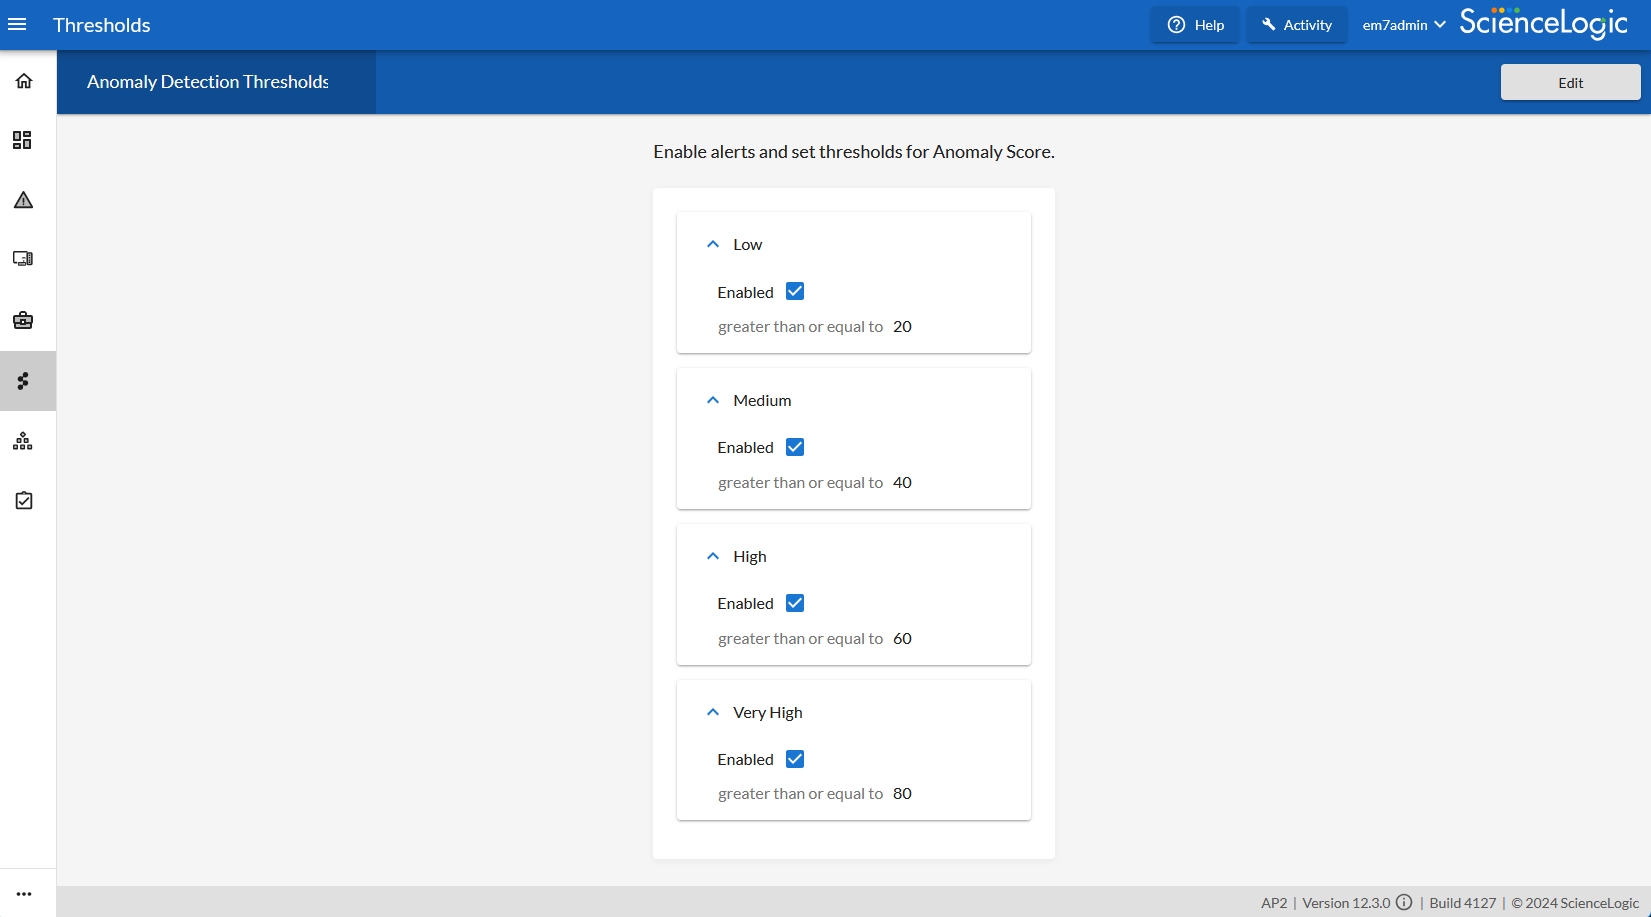Open the Events warning triangle icon

point(23,200)
